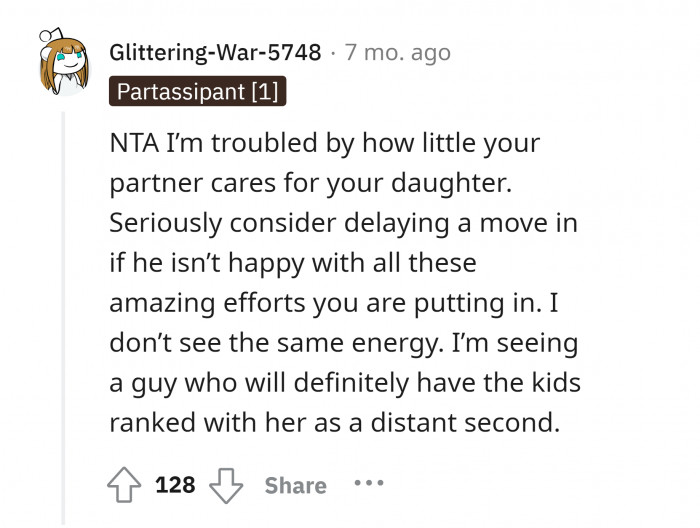
Task: Open Glittering-War-5748's user profile
Action: pos(215,52)
